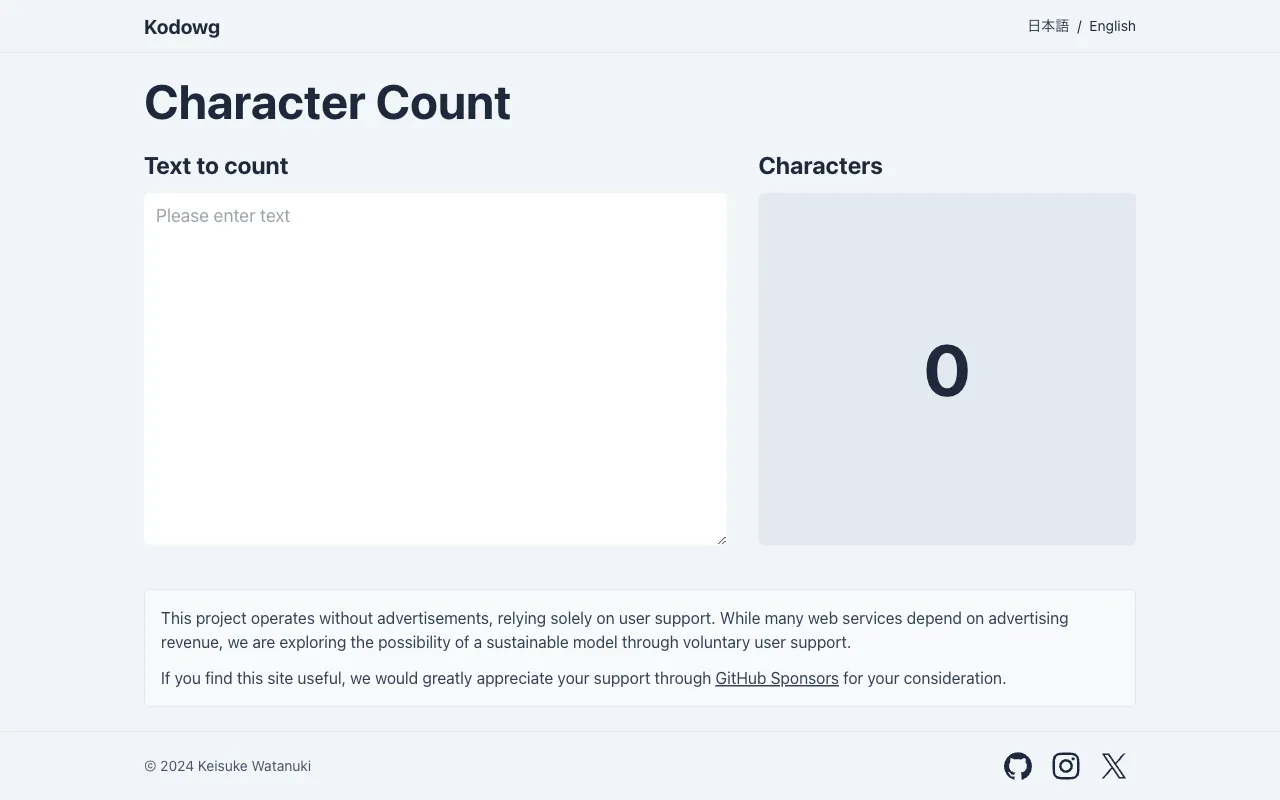Click the "Please enter text" placeholder

tap(223, 216)
